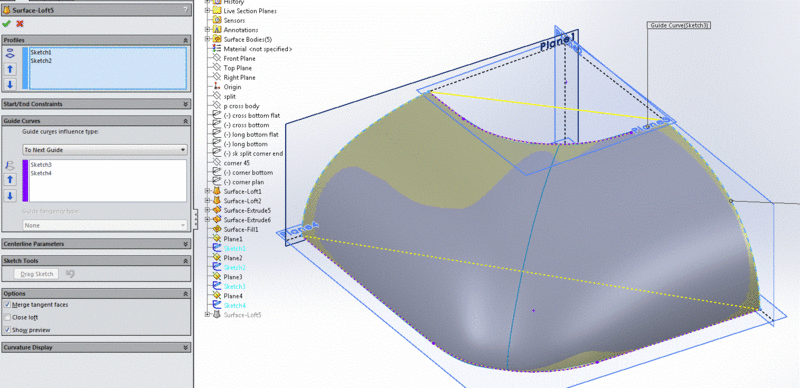Move guide curve up in Guide Curves
The width and height of the screenshot is (800, 388).
(x=10, y=180)
